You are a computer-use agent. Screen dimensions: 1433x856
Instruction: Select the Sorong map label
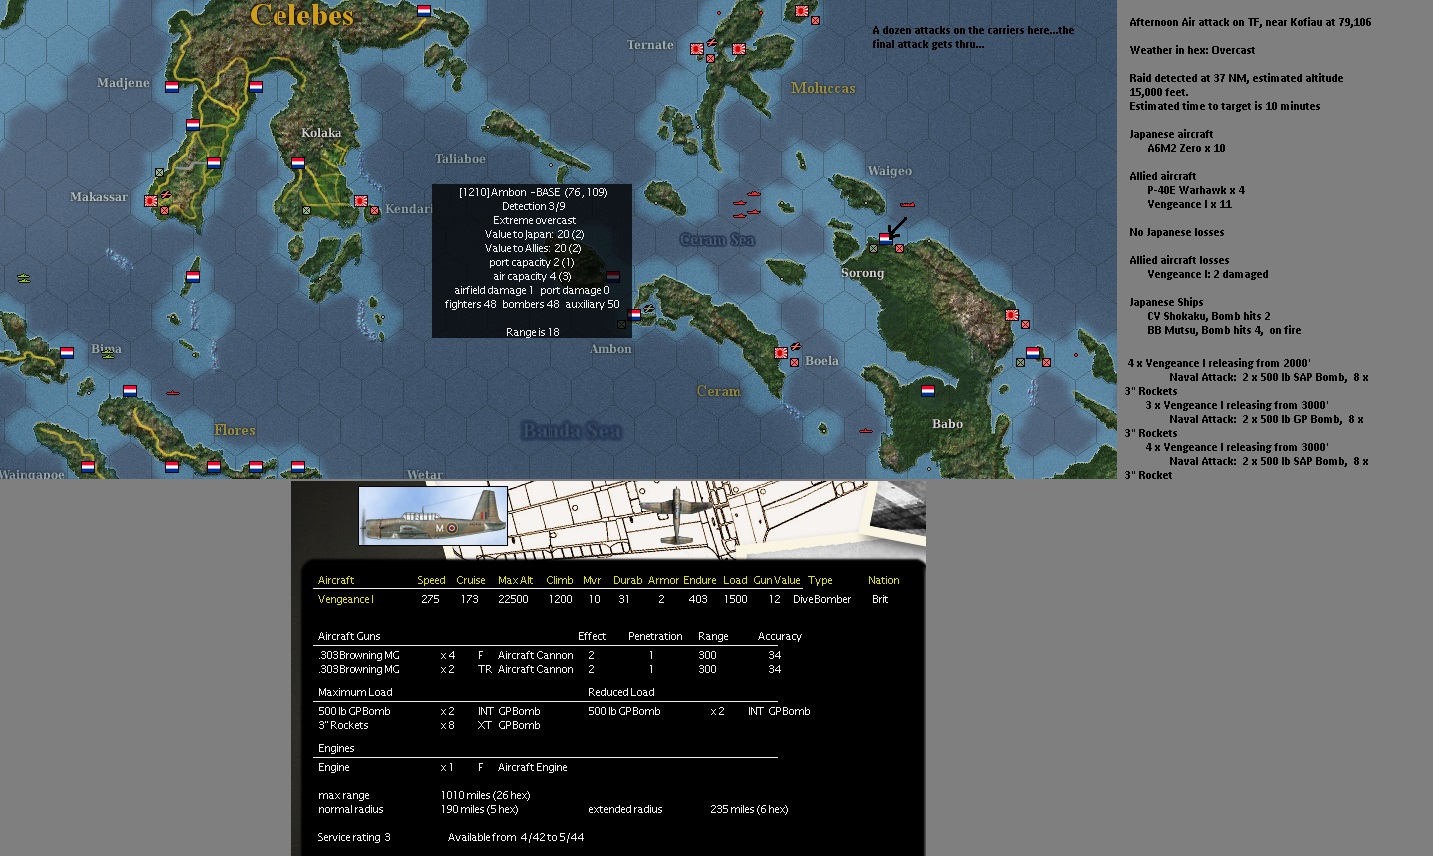tap(862, 273)
